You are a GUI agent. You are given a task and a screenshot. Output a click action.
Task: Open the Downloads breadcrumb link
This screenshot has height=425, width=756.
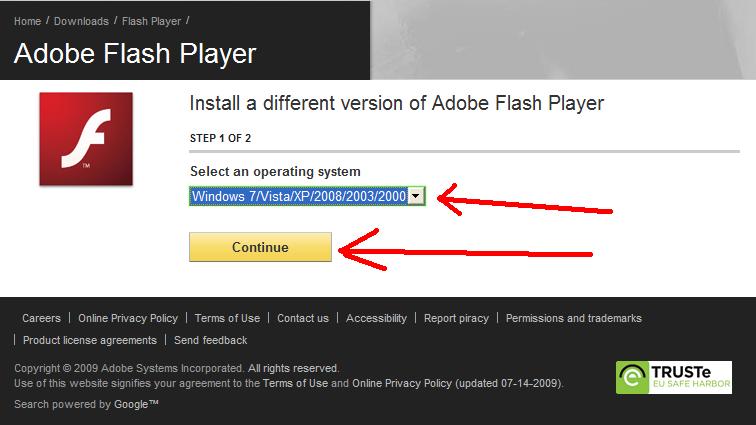81,20
